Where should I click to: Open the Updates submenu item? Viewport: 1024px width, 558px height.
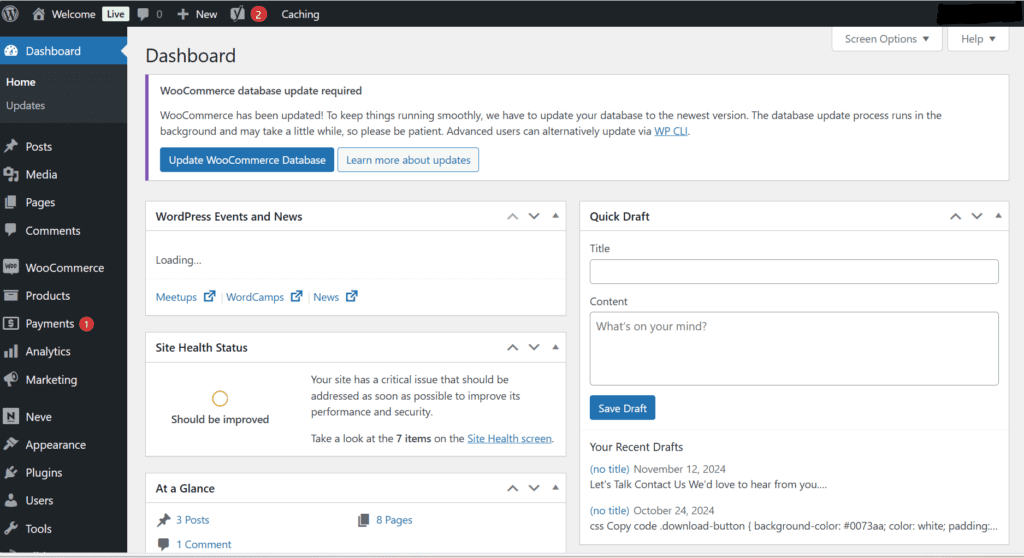25,105
